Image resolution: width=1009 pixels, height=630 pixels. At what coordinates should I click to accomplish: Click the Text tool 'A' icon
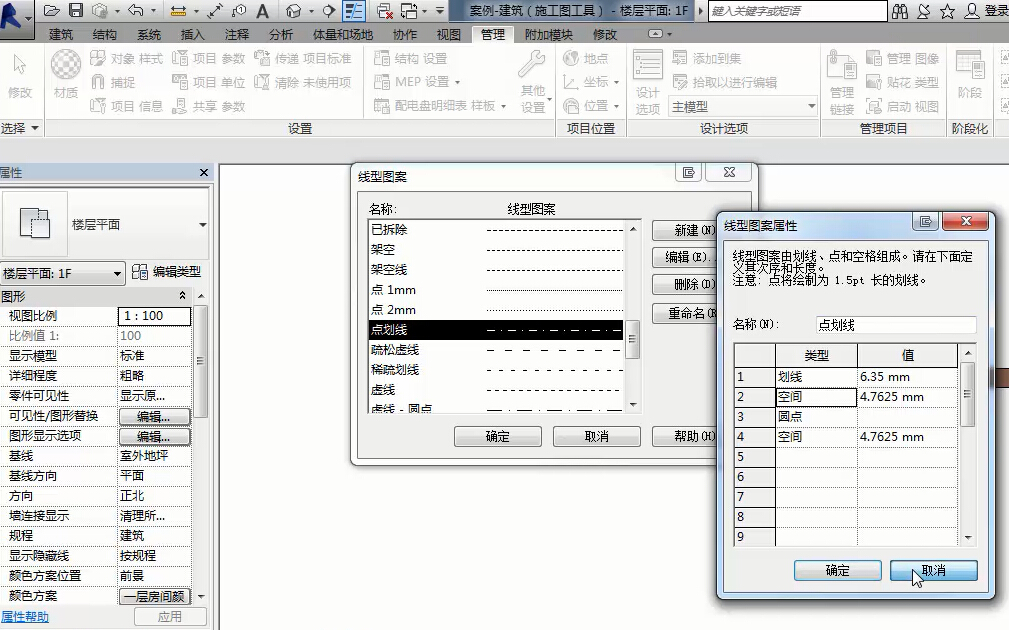pos(262,11)
